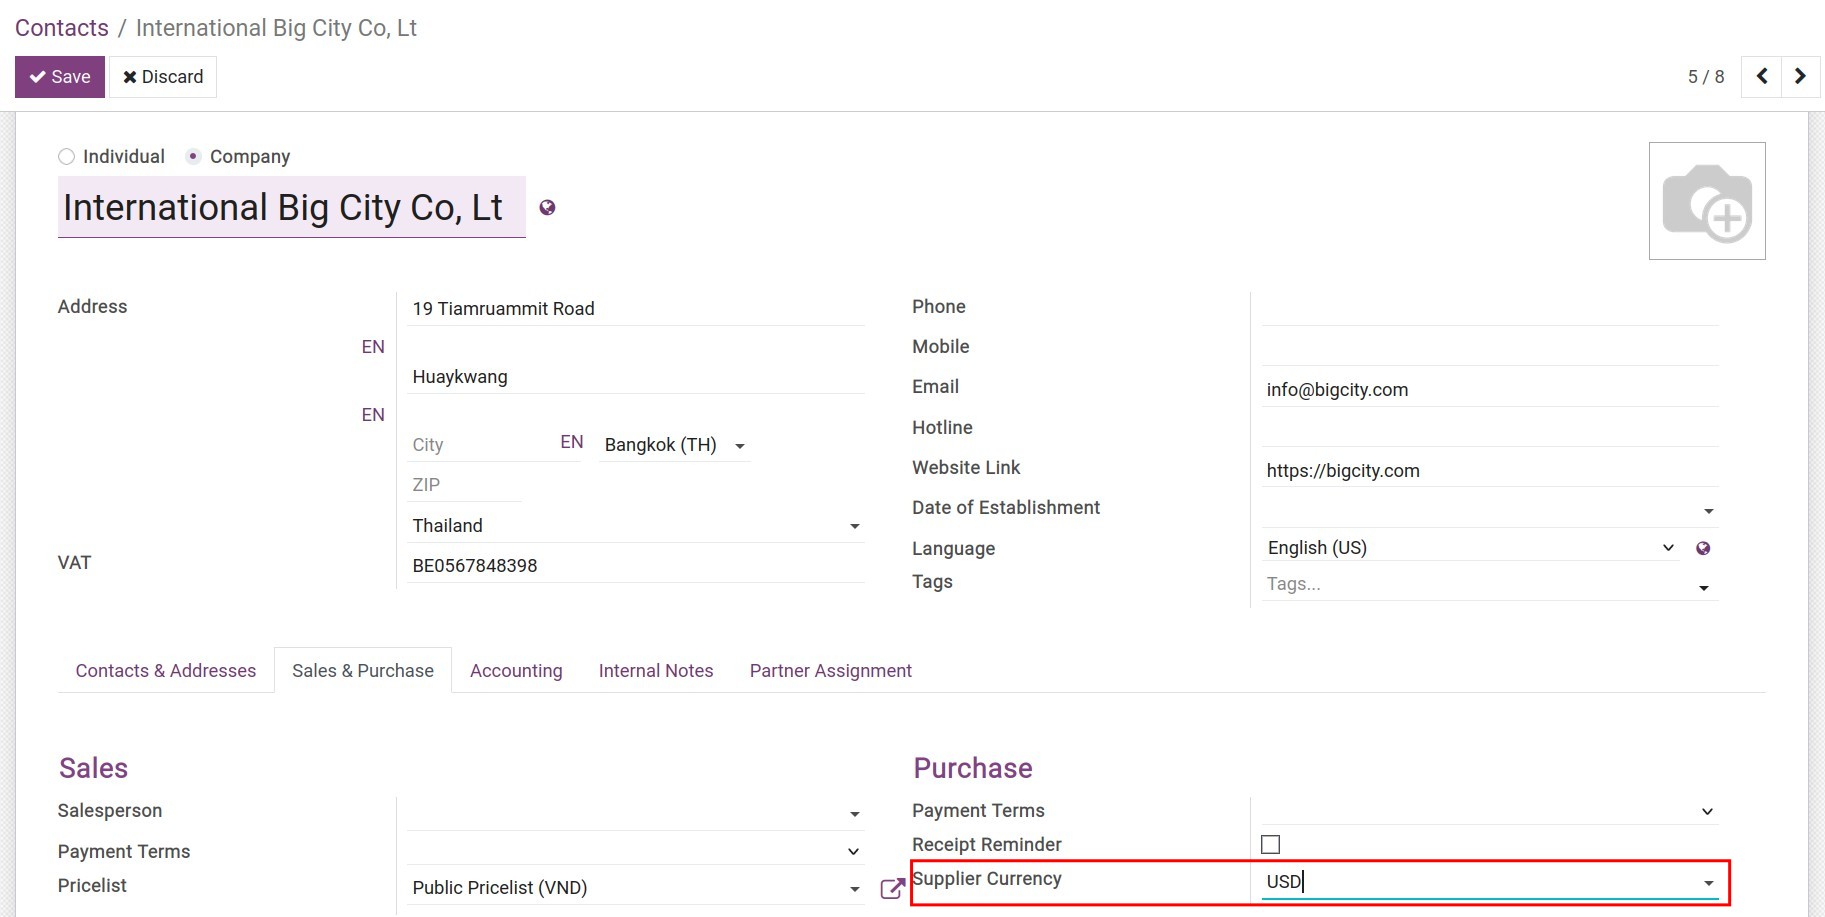
Task: Save the contact record
Action: [x=60, y=77]
